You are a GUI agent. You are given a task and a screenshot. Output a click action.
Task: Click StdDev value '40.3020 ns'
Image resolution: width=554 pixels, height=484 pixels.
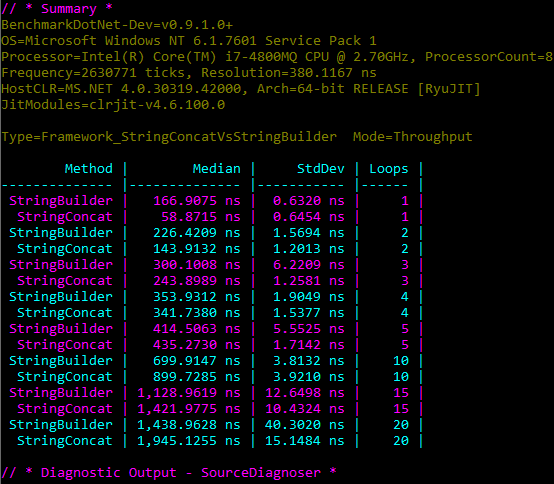[305, 425]
